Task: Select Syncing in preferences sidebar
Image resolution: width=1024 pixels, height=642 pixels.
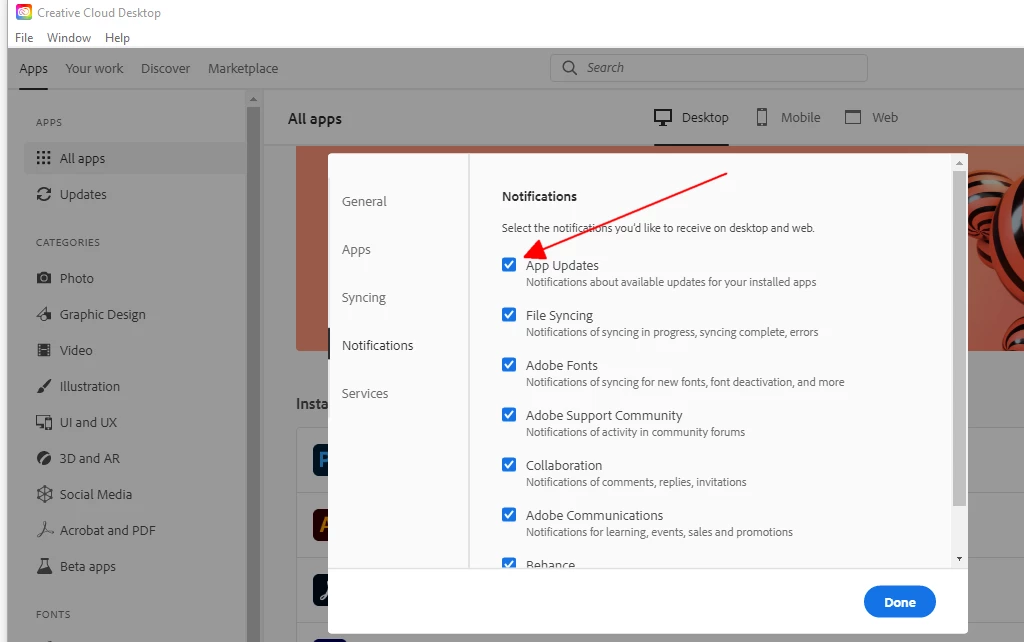Action: coord(364,297)
